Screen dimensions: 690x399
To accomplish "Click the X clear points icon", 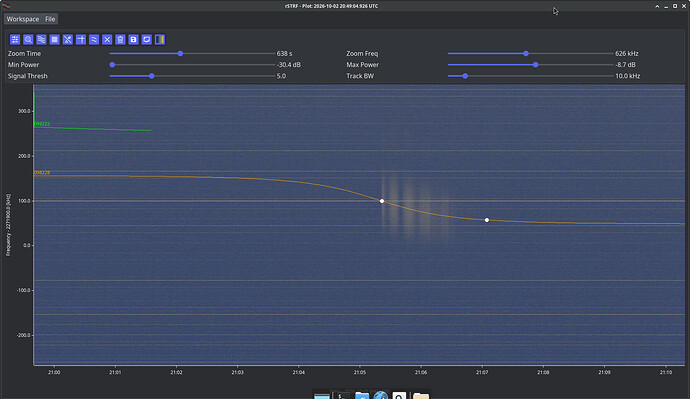I will point(107,40).
